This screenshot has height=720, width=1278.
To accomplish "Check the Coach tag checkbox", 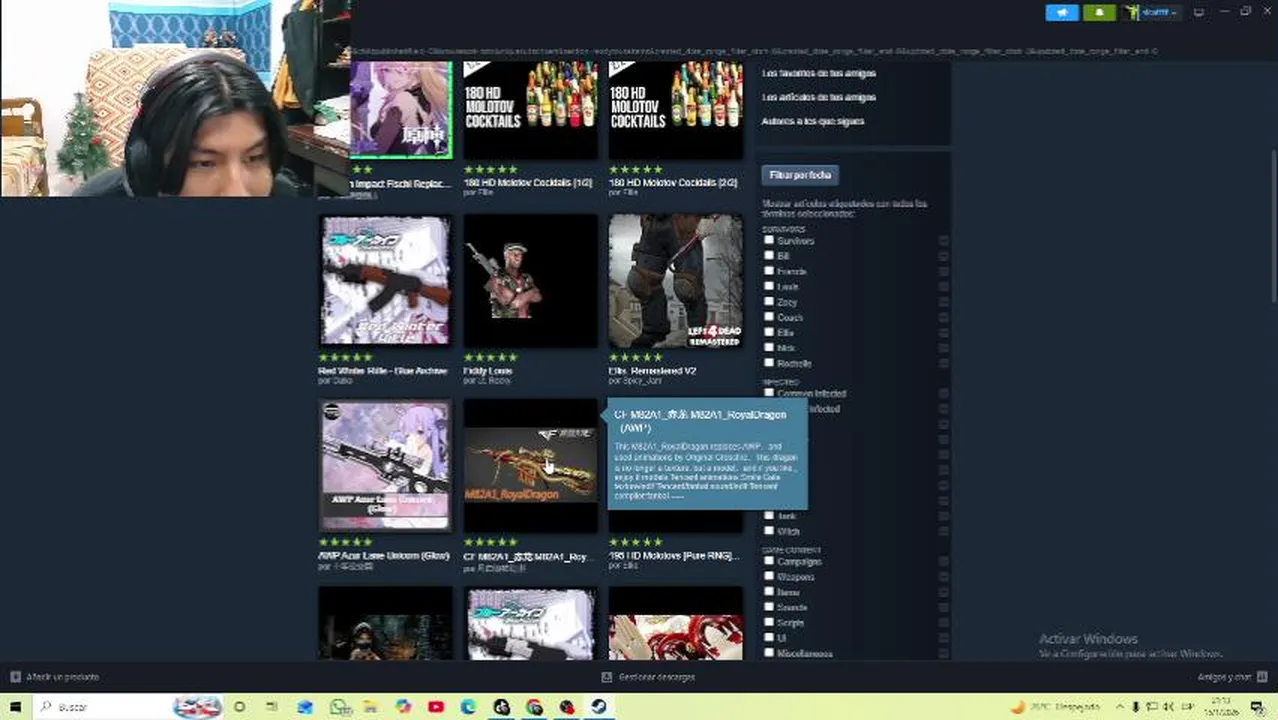I will [769, 316].
